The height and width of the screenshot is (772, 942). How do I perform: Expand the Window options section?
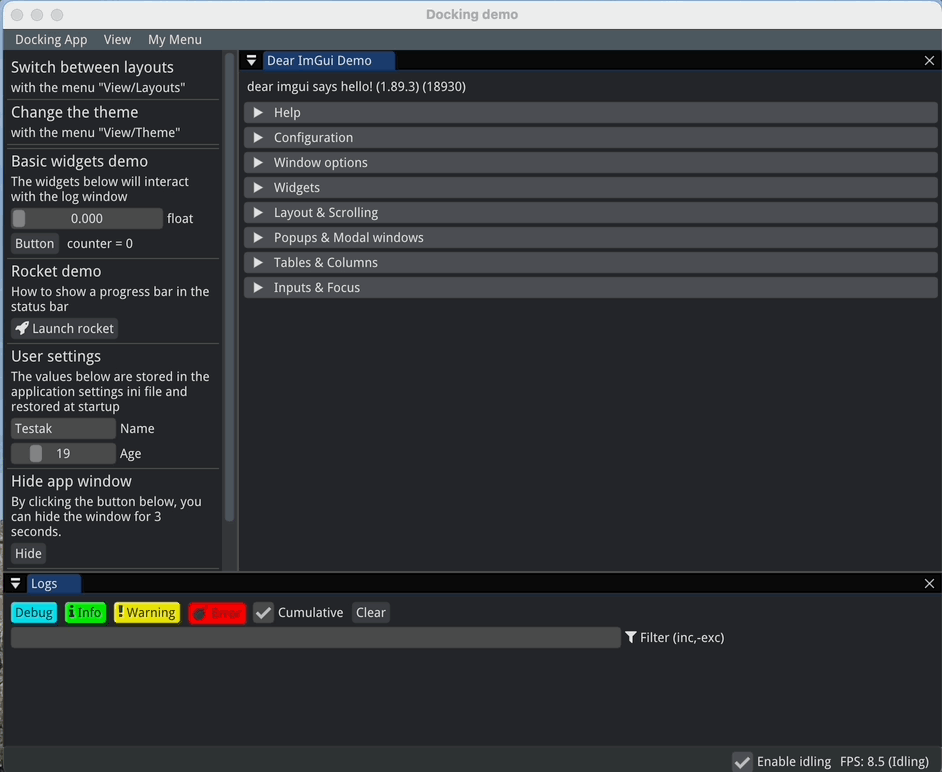pos(591,163)
